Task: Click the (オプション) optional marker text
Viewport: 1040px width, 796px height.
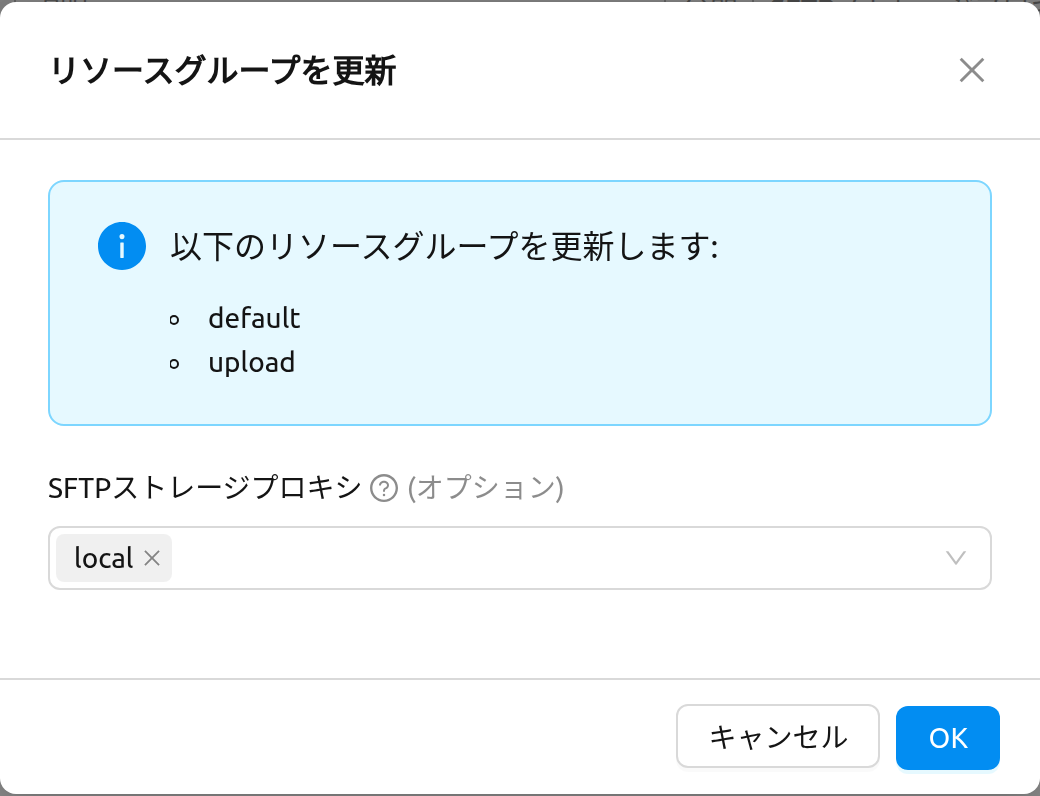Action: pyautogui.click(x=486, y=488)
